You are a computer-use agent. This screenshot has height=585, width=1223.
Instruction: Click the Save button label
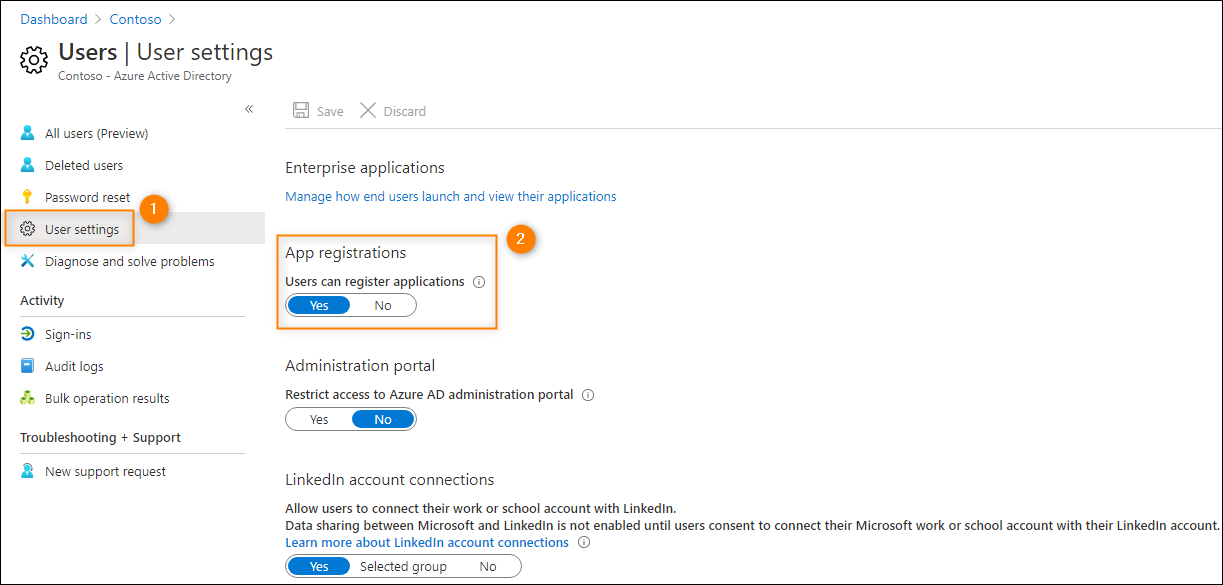pyautogui.click(x=330, y=112)
